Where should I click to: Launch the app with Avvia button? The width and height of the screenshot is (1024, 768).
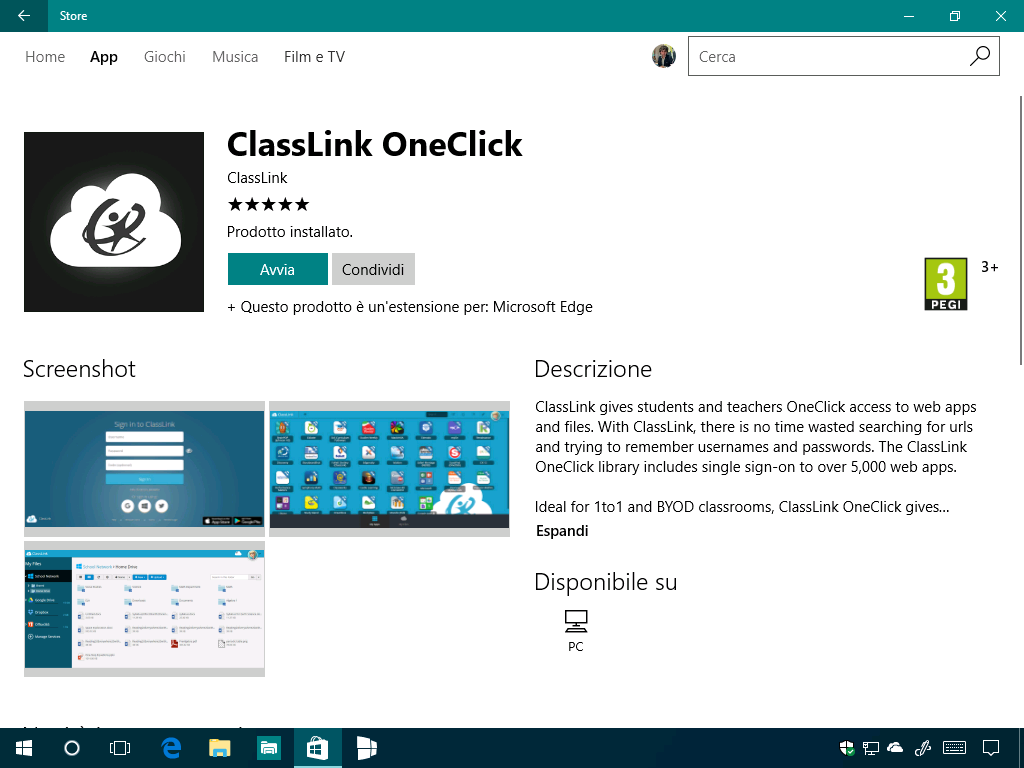coord(278,269)
